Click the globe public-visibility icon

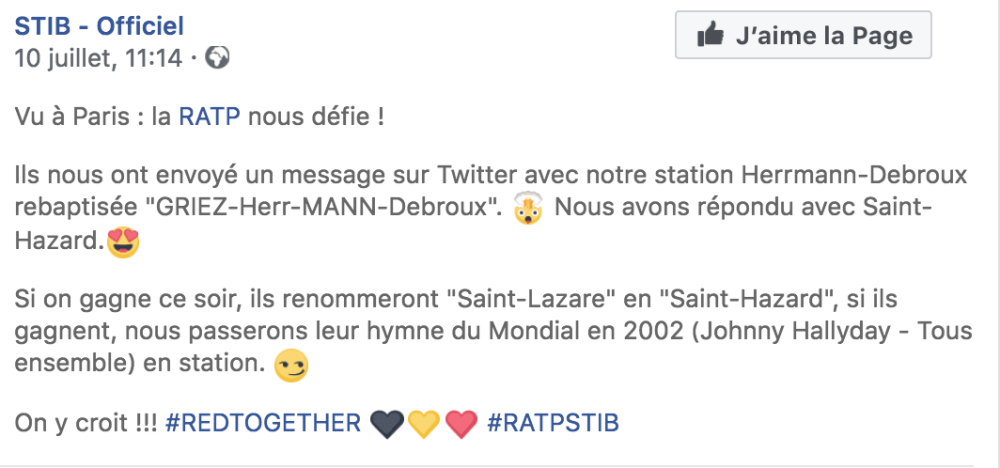click(x=217, y=58)
